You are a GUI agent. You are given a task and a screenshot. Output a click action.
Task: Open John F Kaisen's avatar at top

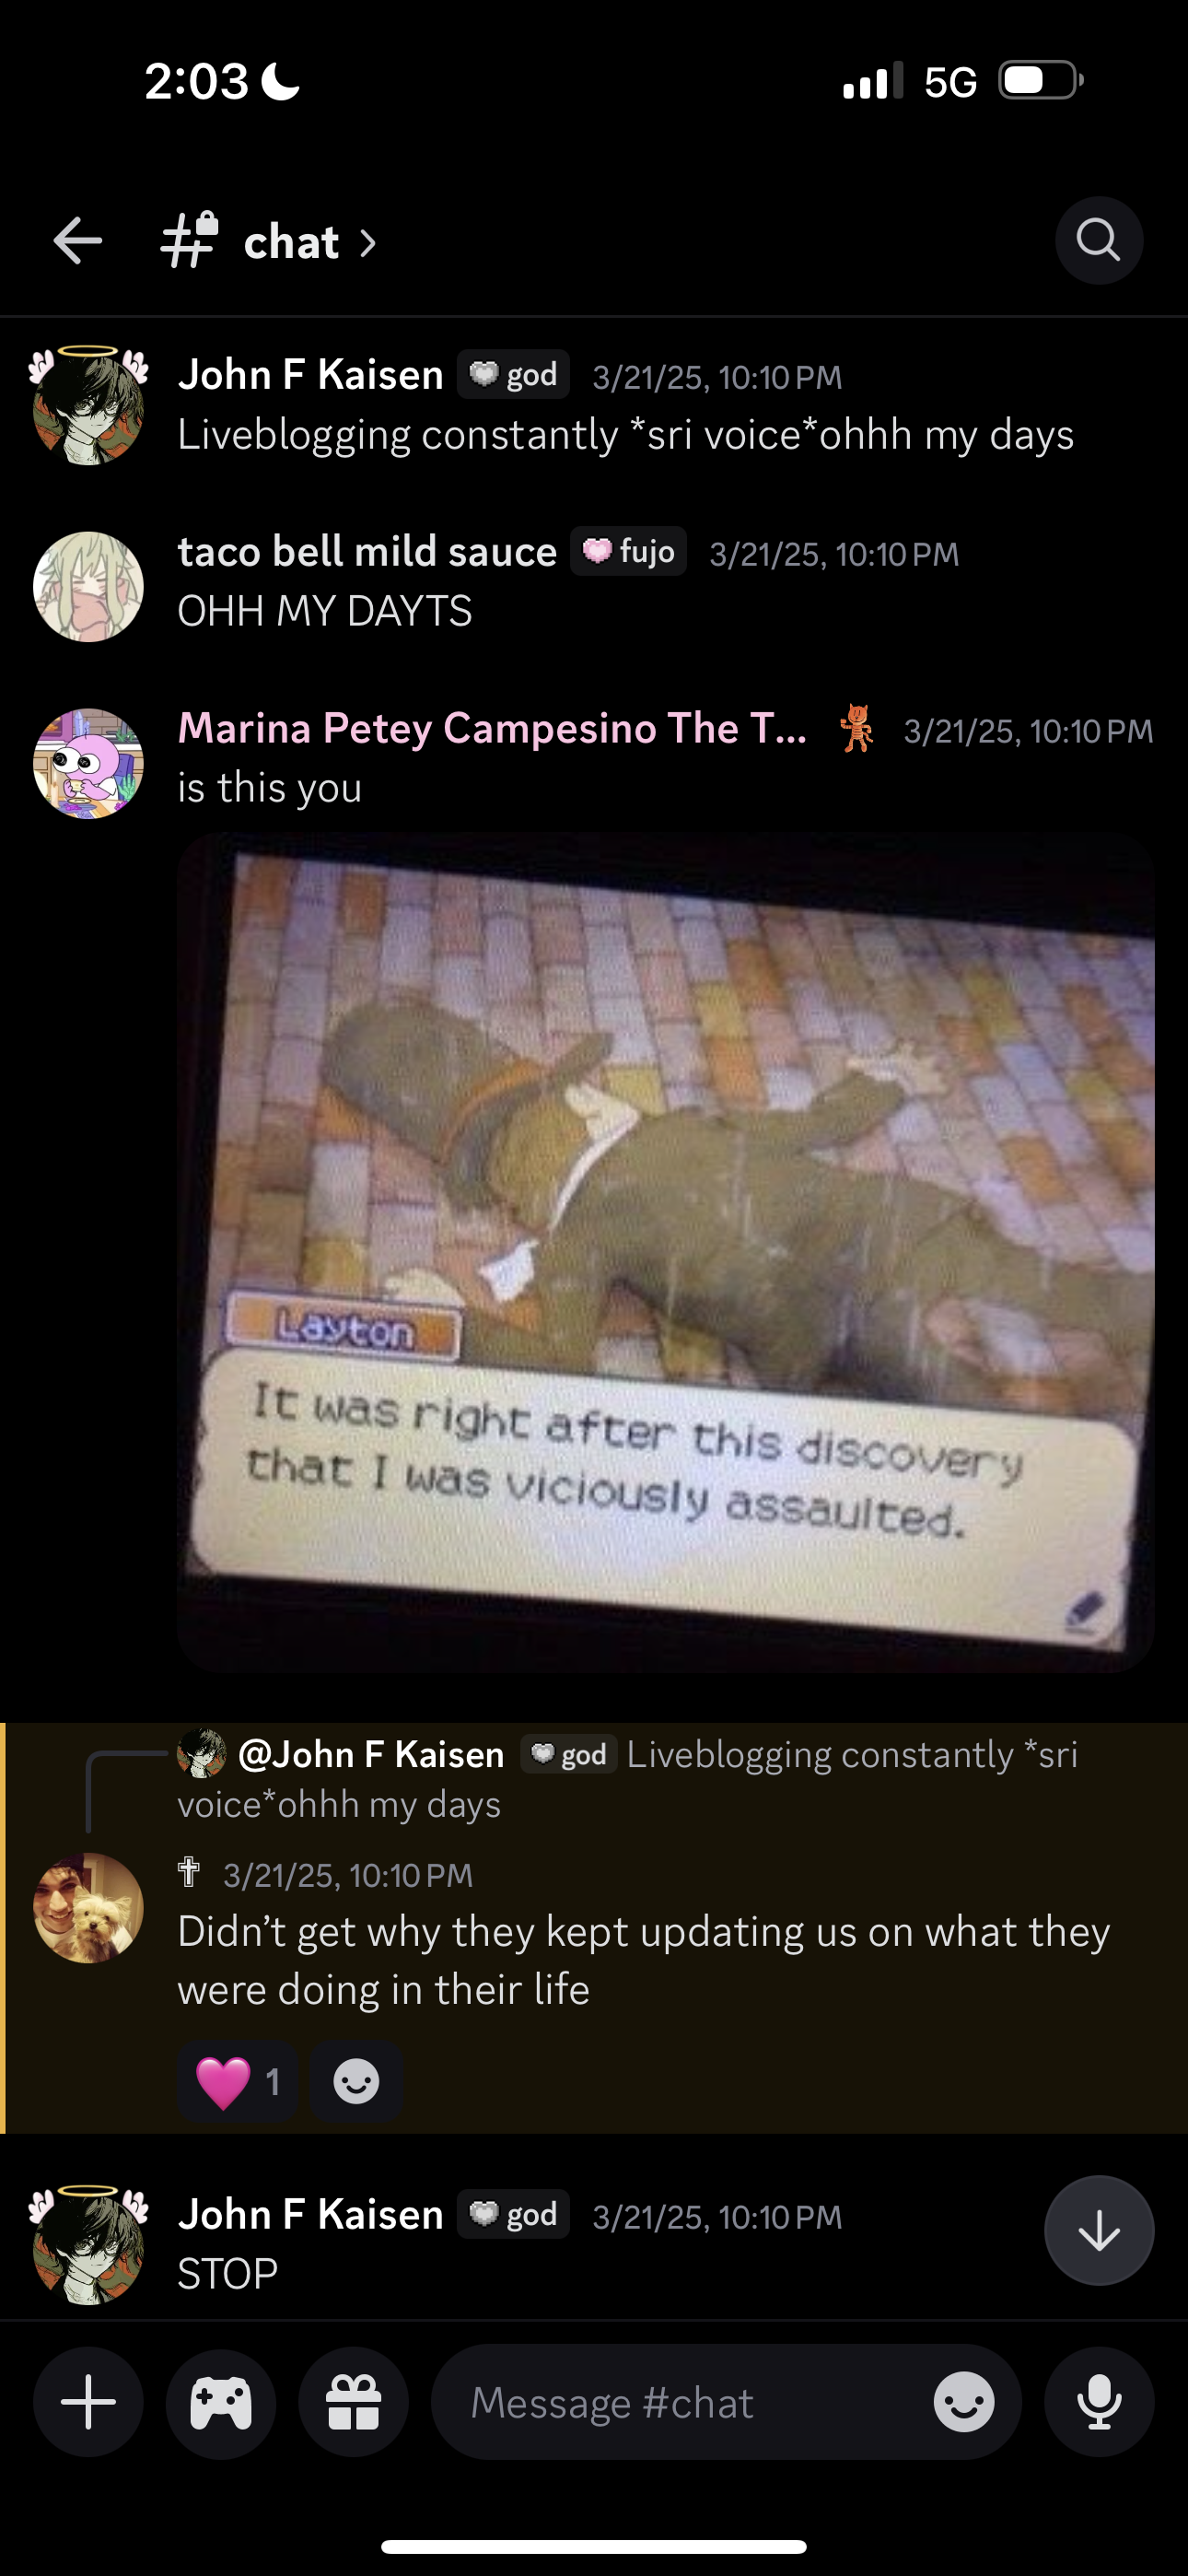[88, 406]
